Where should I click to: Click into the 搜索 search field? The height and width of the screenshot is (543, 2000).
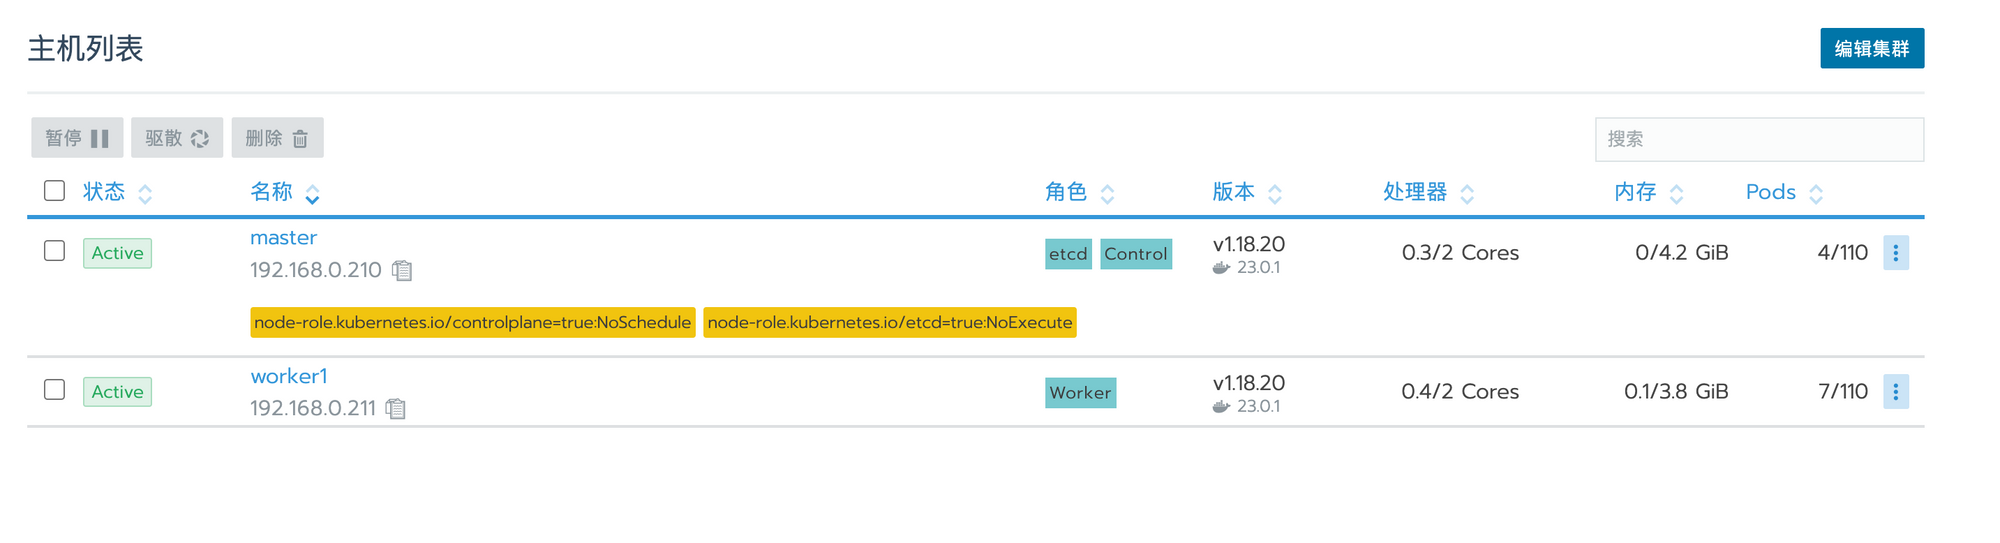point(1758,139)
